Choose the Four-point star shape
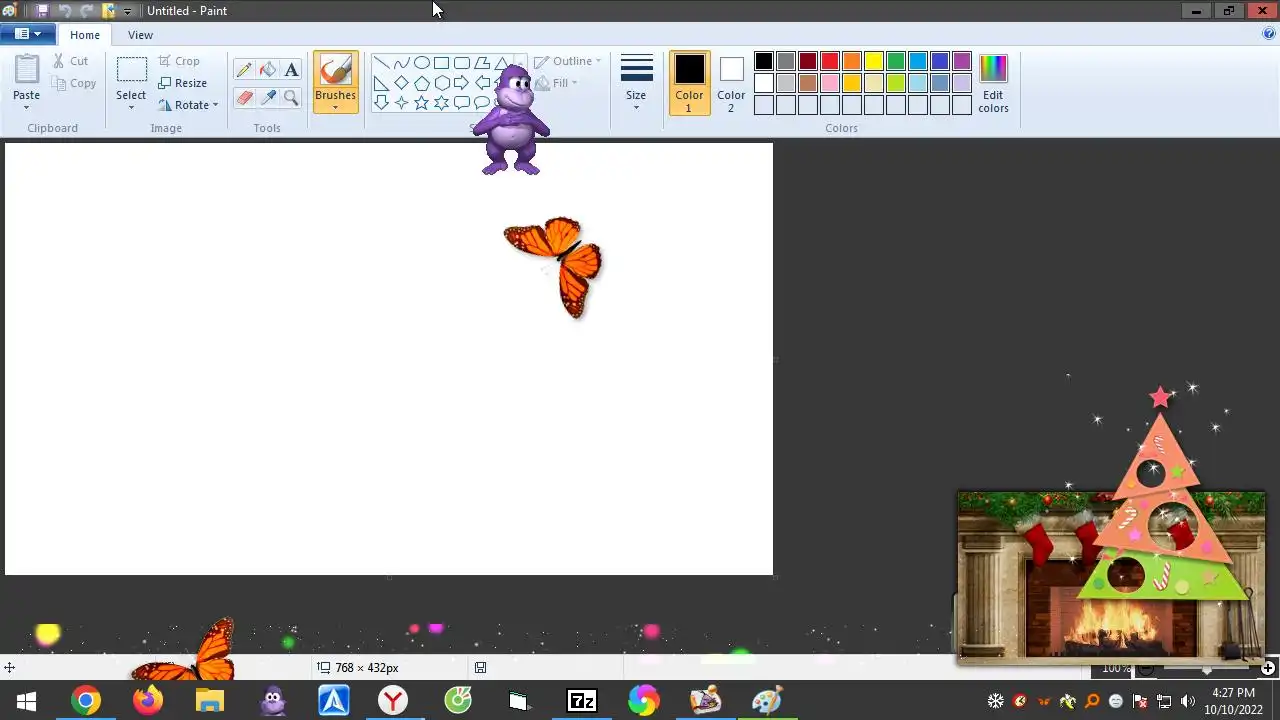The image size is (1280, 720). 401,102
